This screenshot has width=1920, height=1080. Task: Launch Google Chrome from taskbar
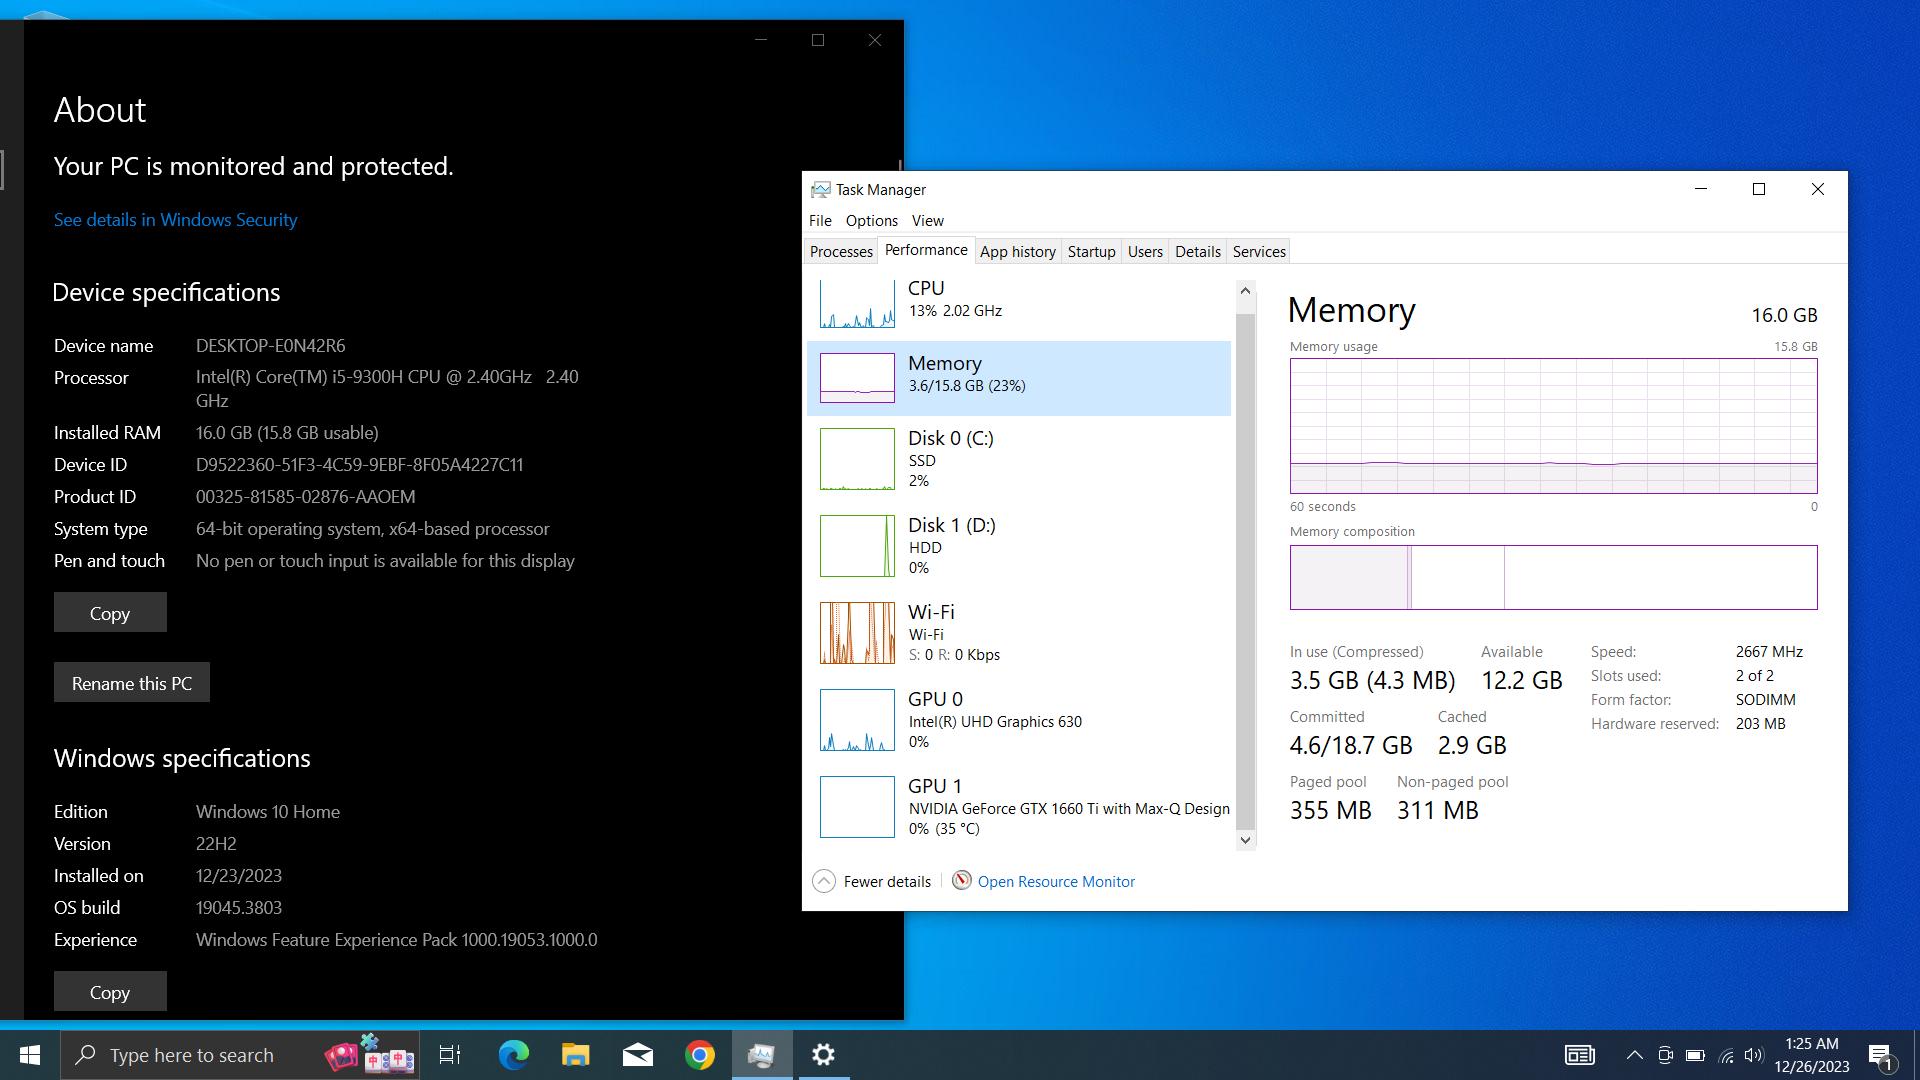(700, 1055)
